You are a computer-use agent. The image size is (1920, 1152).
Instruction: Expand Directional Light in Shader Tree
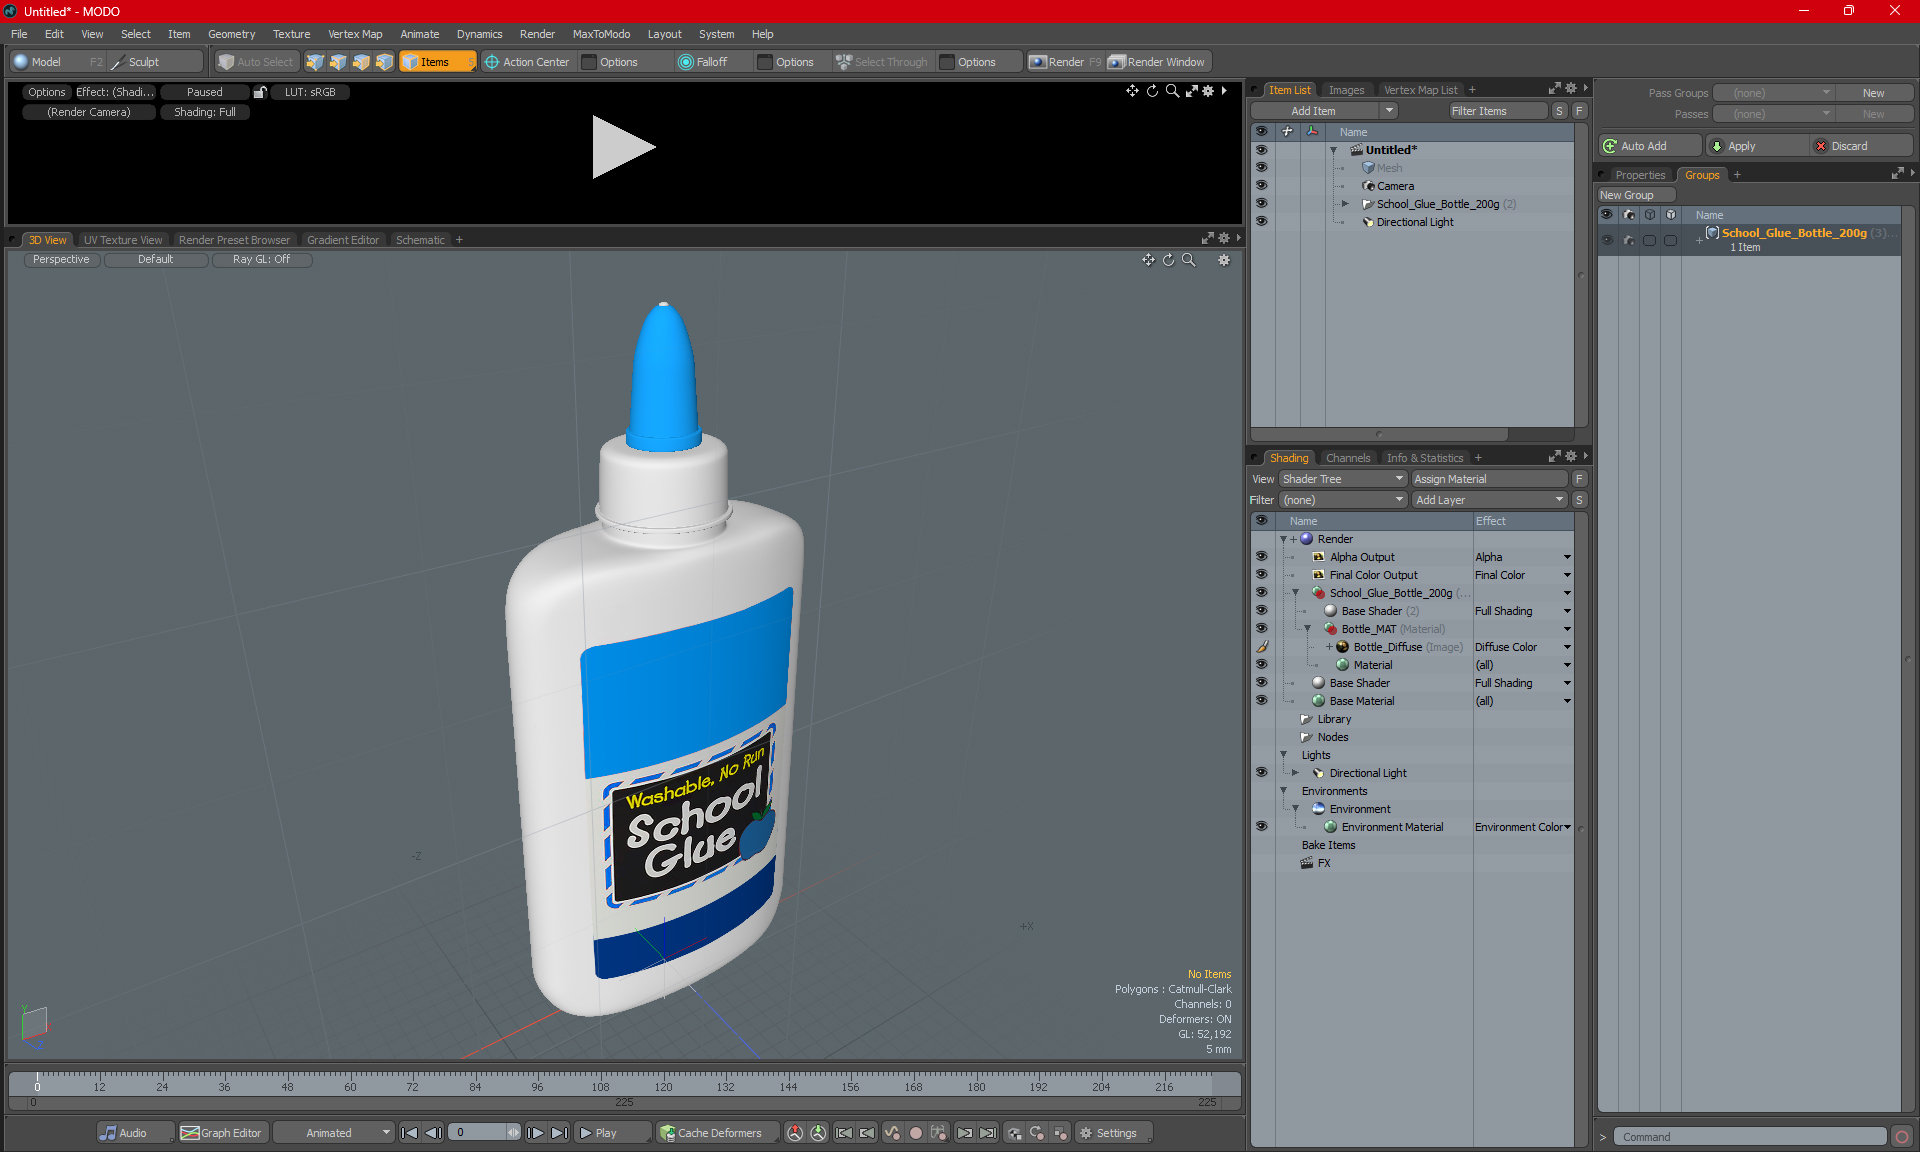tap(1295, 773)
